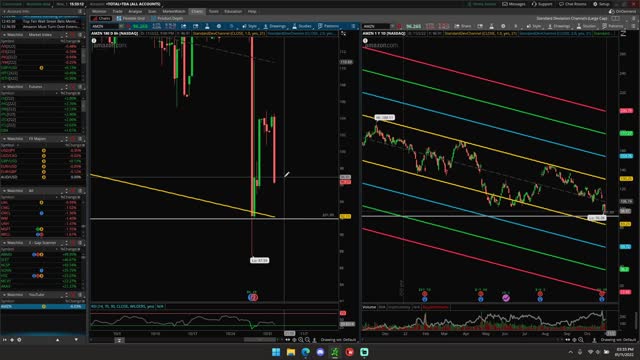This screenshot has width=640, height=360.
Task: Toggle the left chart expand-axis icon
Action: tap(343, 33)
